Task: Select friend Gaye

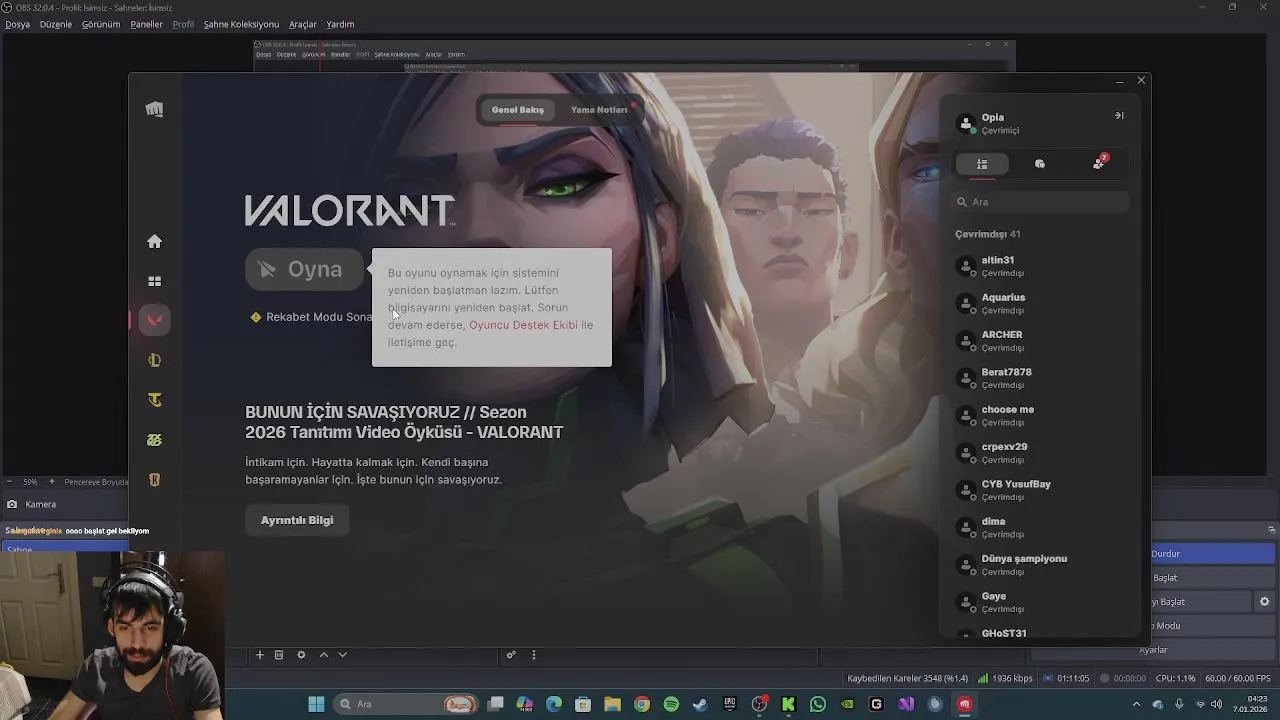Action: point(1040,602)
